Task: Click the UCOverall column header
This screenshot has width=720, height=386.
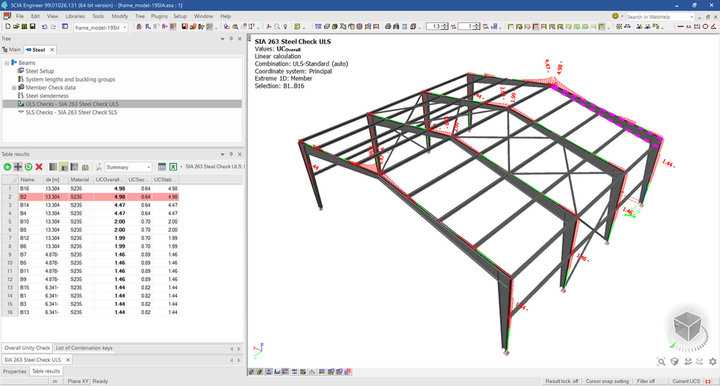Action: click(109, 179)
